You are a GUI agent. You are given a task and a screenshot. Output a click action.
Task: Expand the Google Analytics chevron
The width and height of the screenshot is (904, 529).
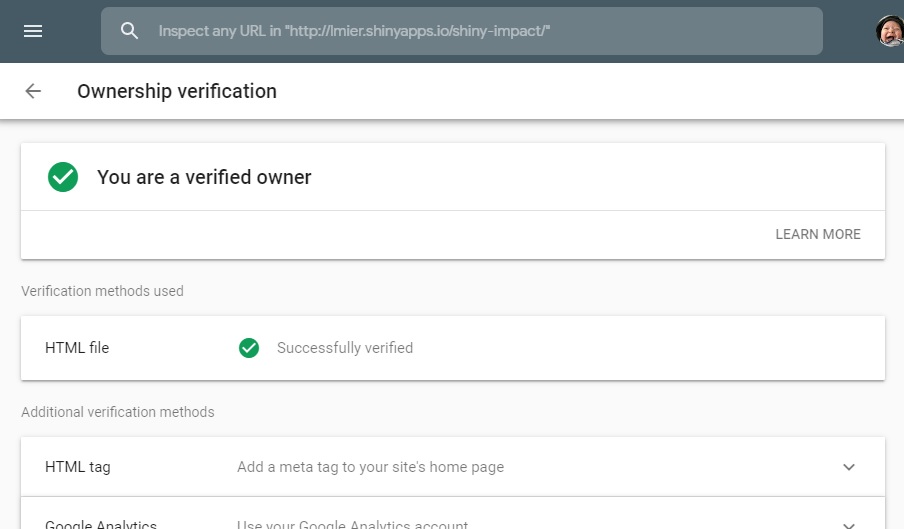click(x=849, y=524)
